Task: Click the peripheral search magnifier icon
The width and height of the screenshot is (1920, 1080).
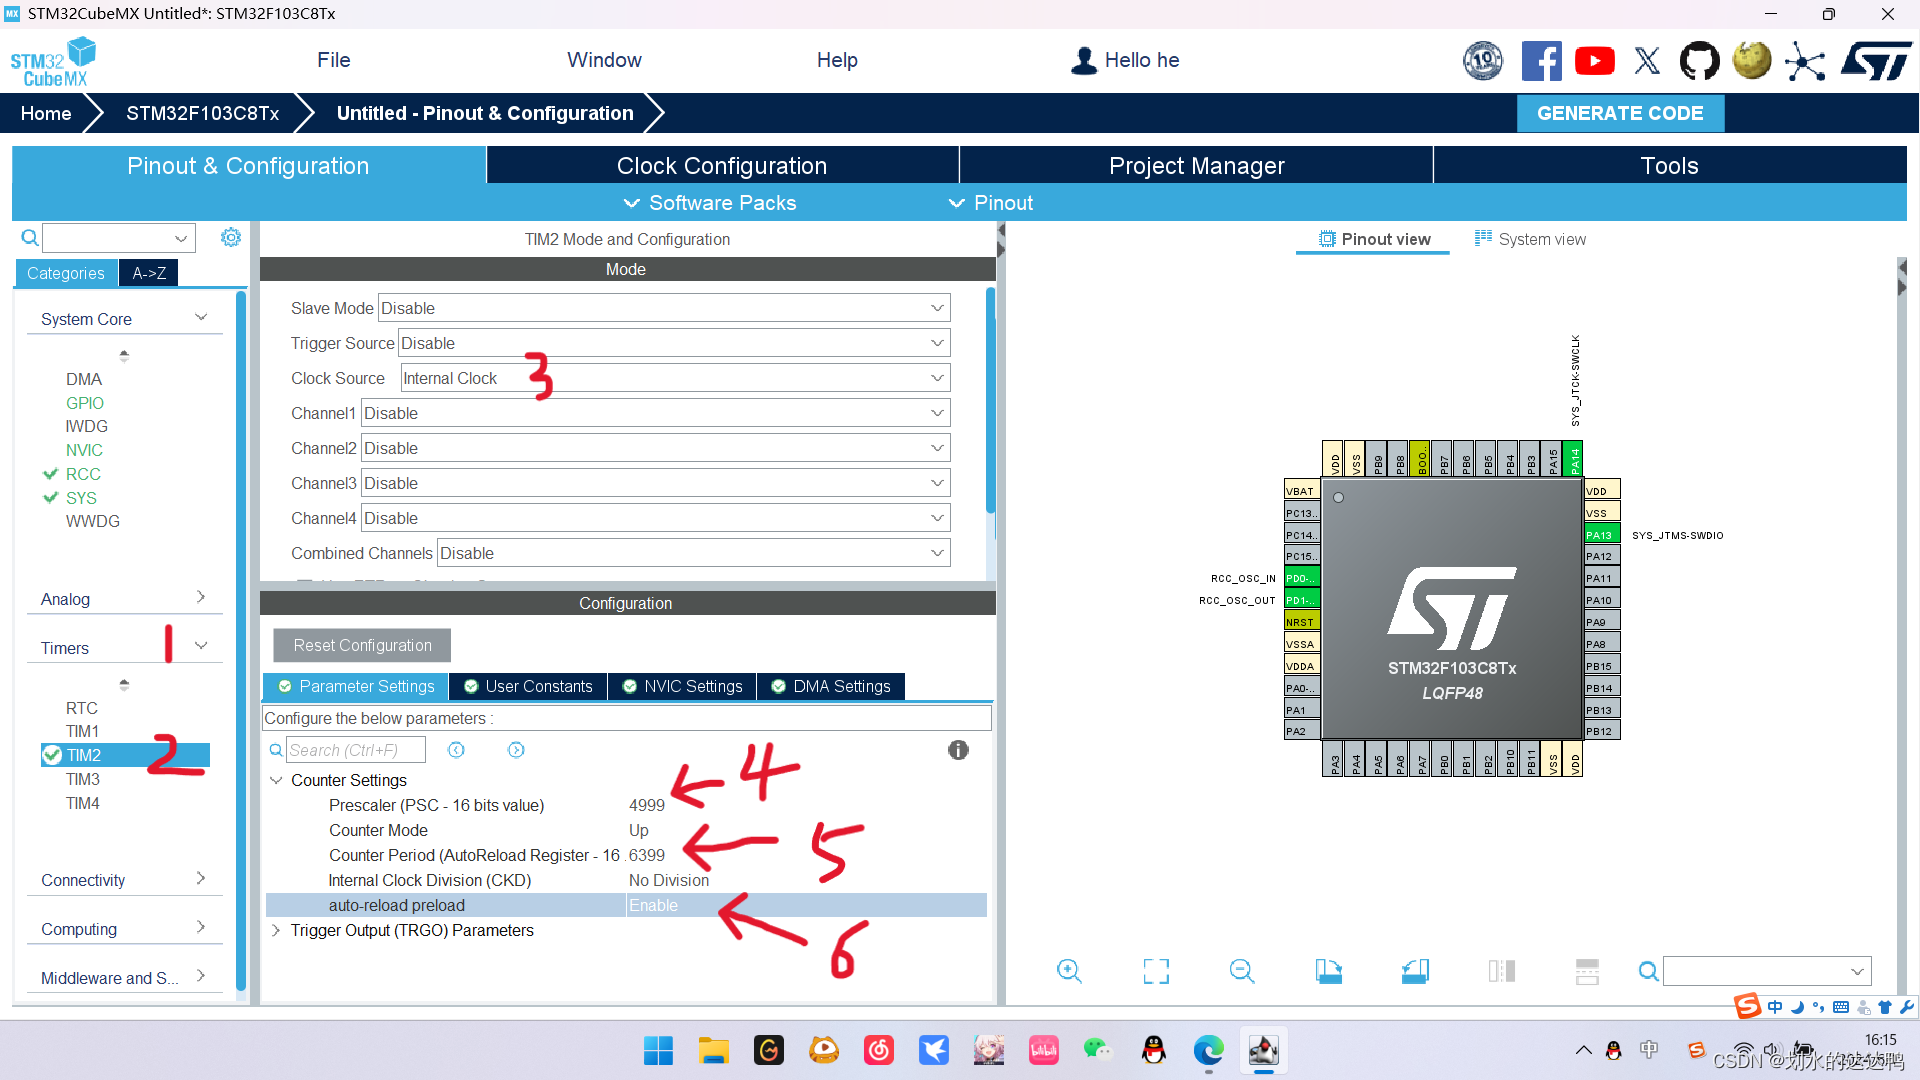Action: tap(30, 238)
